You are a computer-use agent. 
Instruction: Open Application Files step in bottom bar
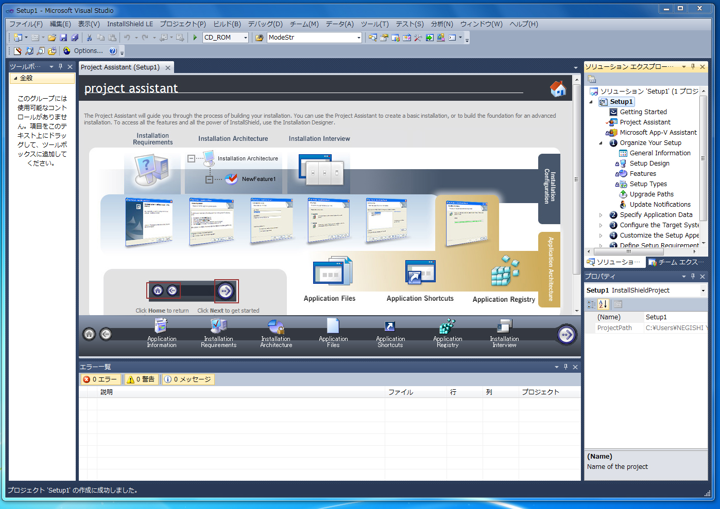pos(333,333)
